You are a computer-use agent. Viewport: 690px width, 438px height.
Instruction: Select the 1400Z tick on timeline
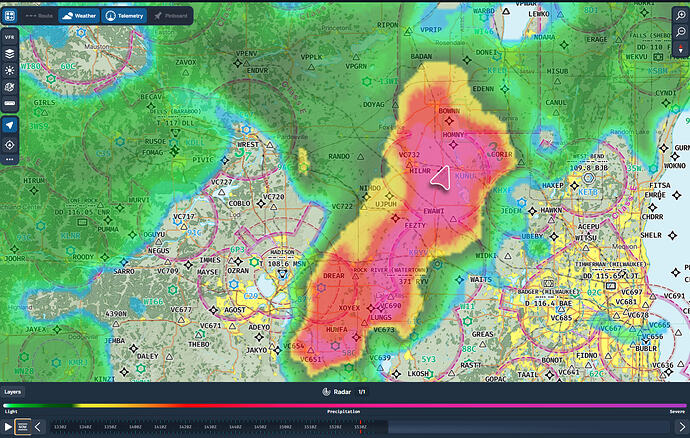click(x=135, y=427)
